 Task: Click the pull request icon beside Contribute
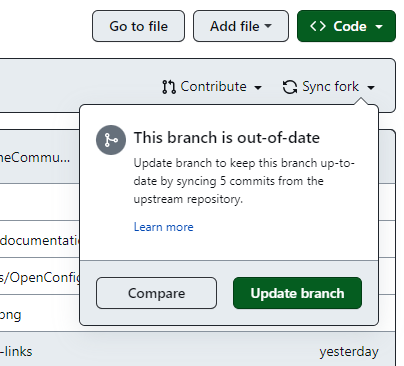point(169,87)
